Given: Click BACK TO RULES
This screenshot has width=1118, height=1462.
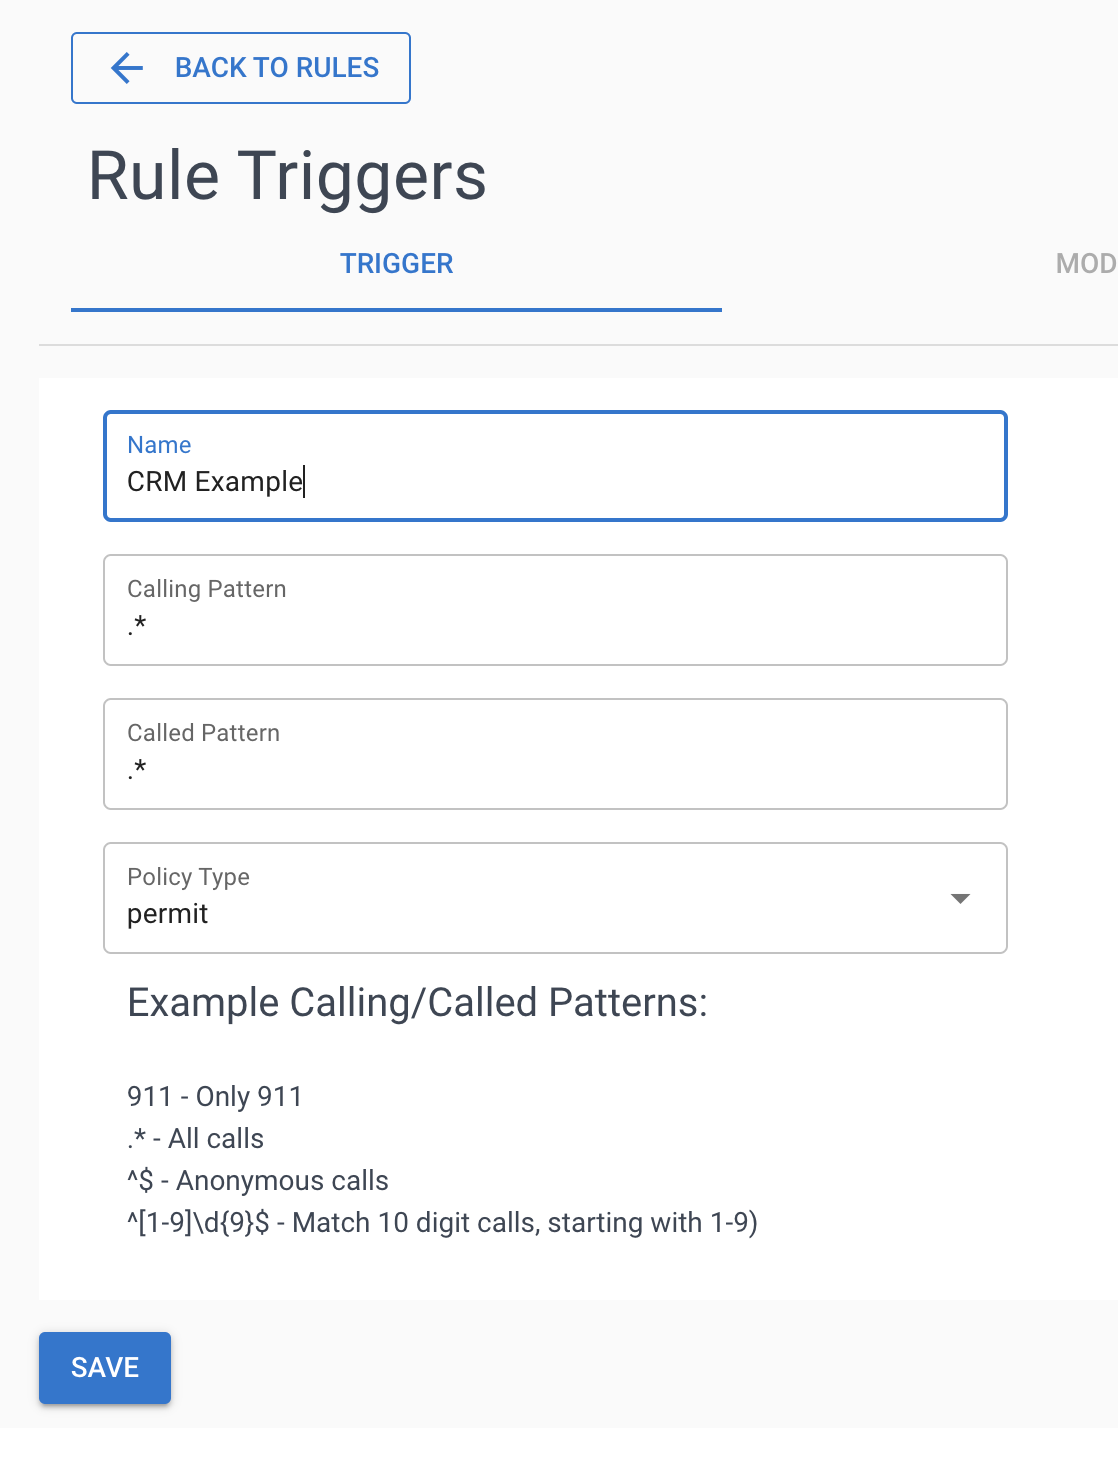Looking at the screenshot, I should [240, 67].
